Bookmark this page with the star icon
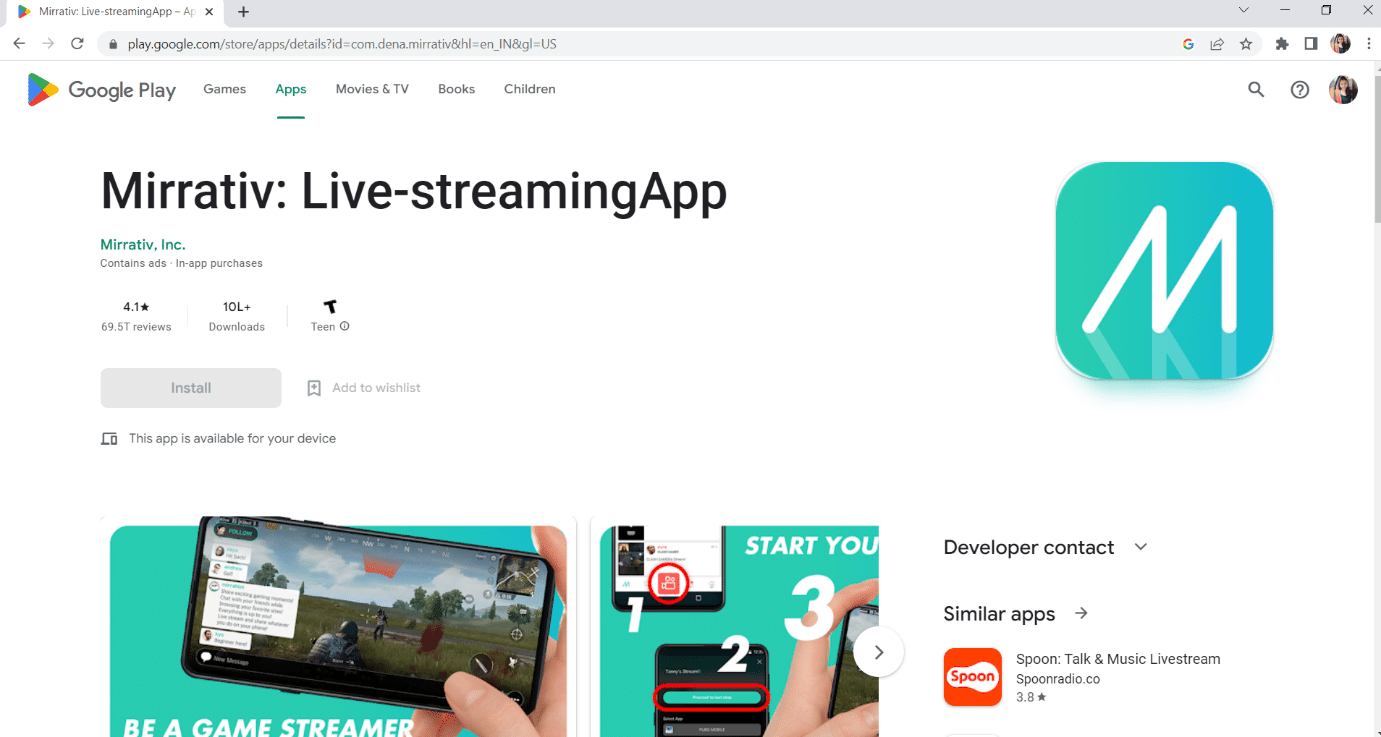The width and height of the screenshot is (1381, 737). point(1246,44)
